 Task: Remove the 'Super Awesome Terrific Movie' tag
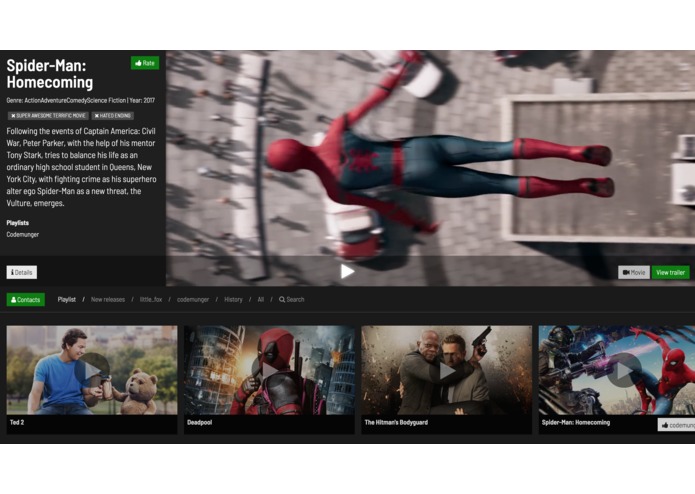coord(13,116)
